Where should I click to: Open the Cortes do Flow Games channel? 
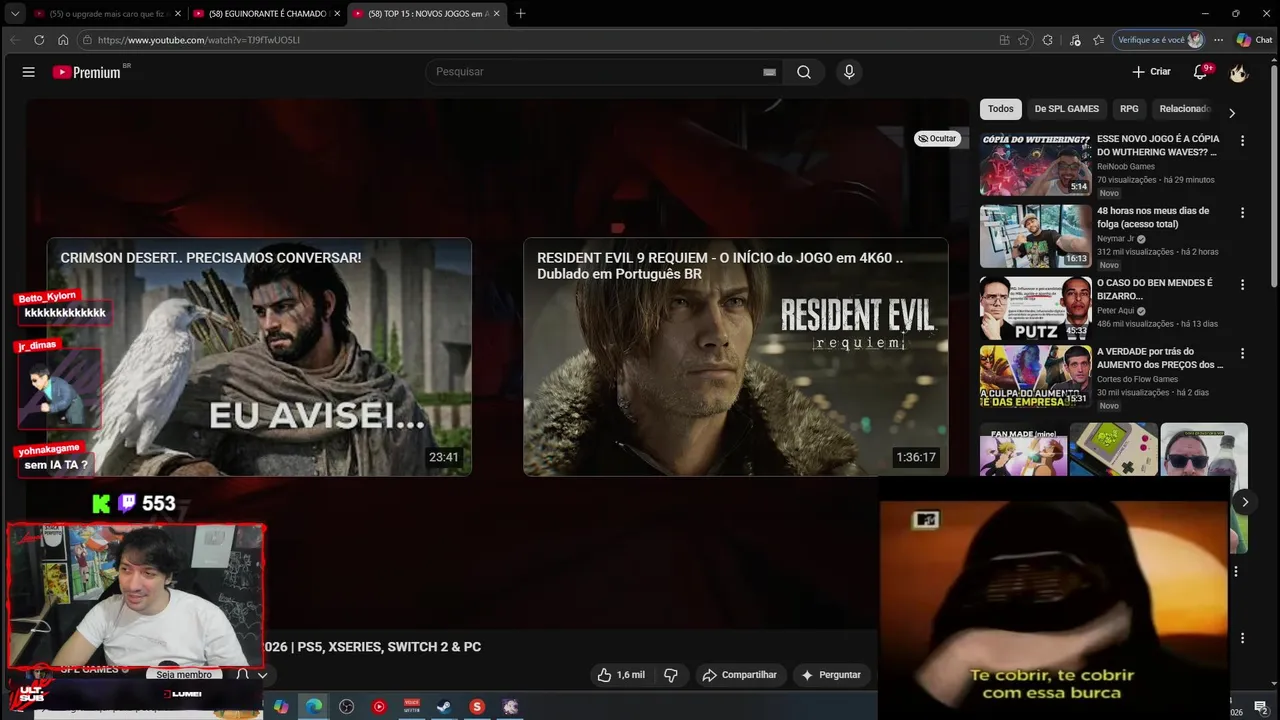pyautogui.click(x=1138, y=379)
